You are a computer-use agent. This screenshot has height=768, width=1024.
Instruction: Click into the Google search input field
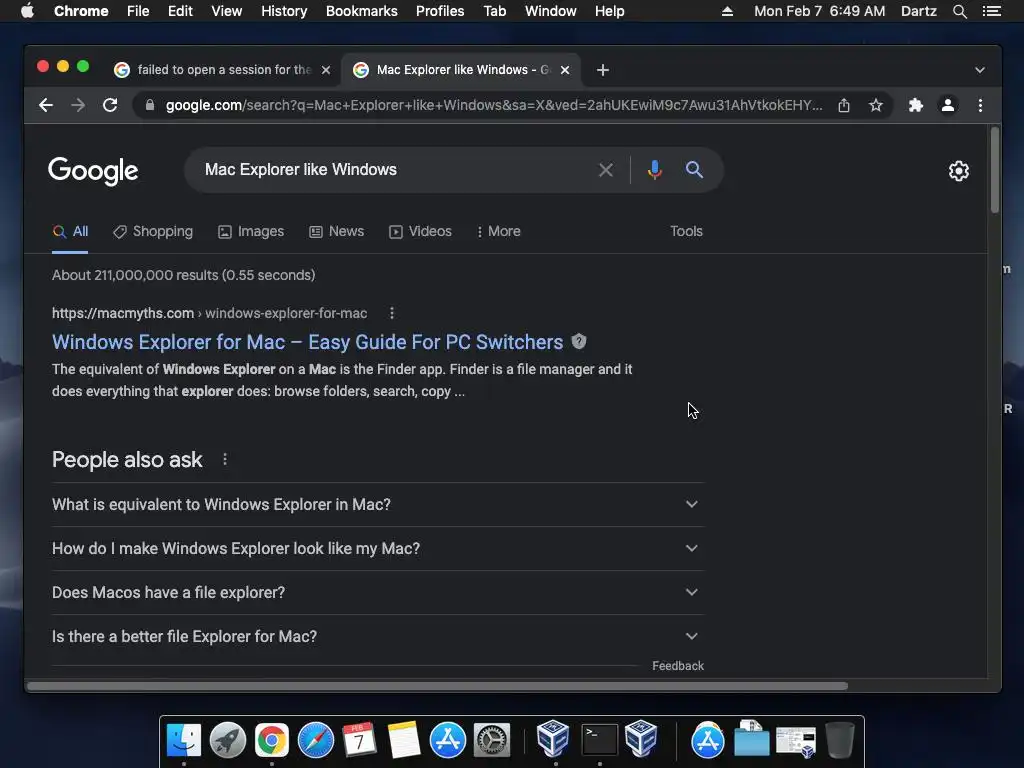392,170
